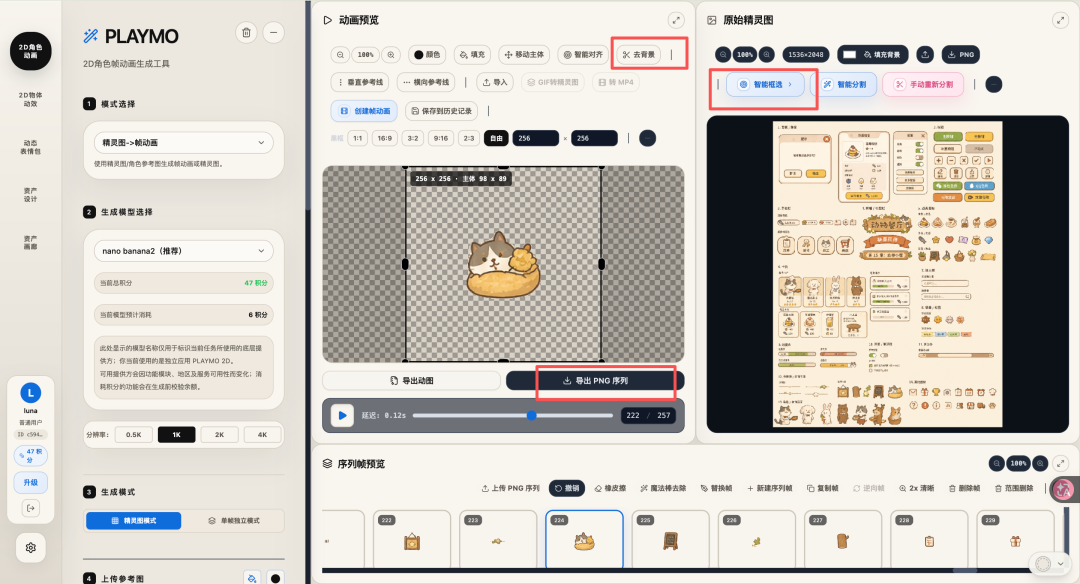Select the 16:9 crop ratio
This screenshot has width=1080, height=584.
[384, 138]
